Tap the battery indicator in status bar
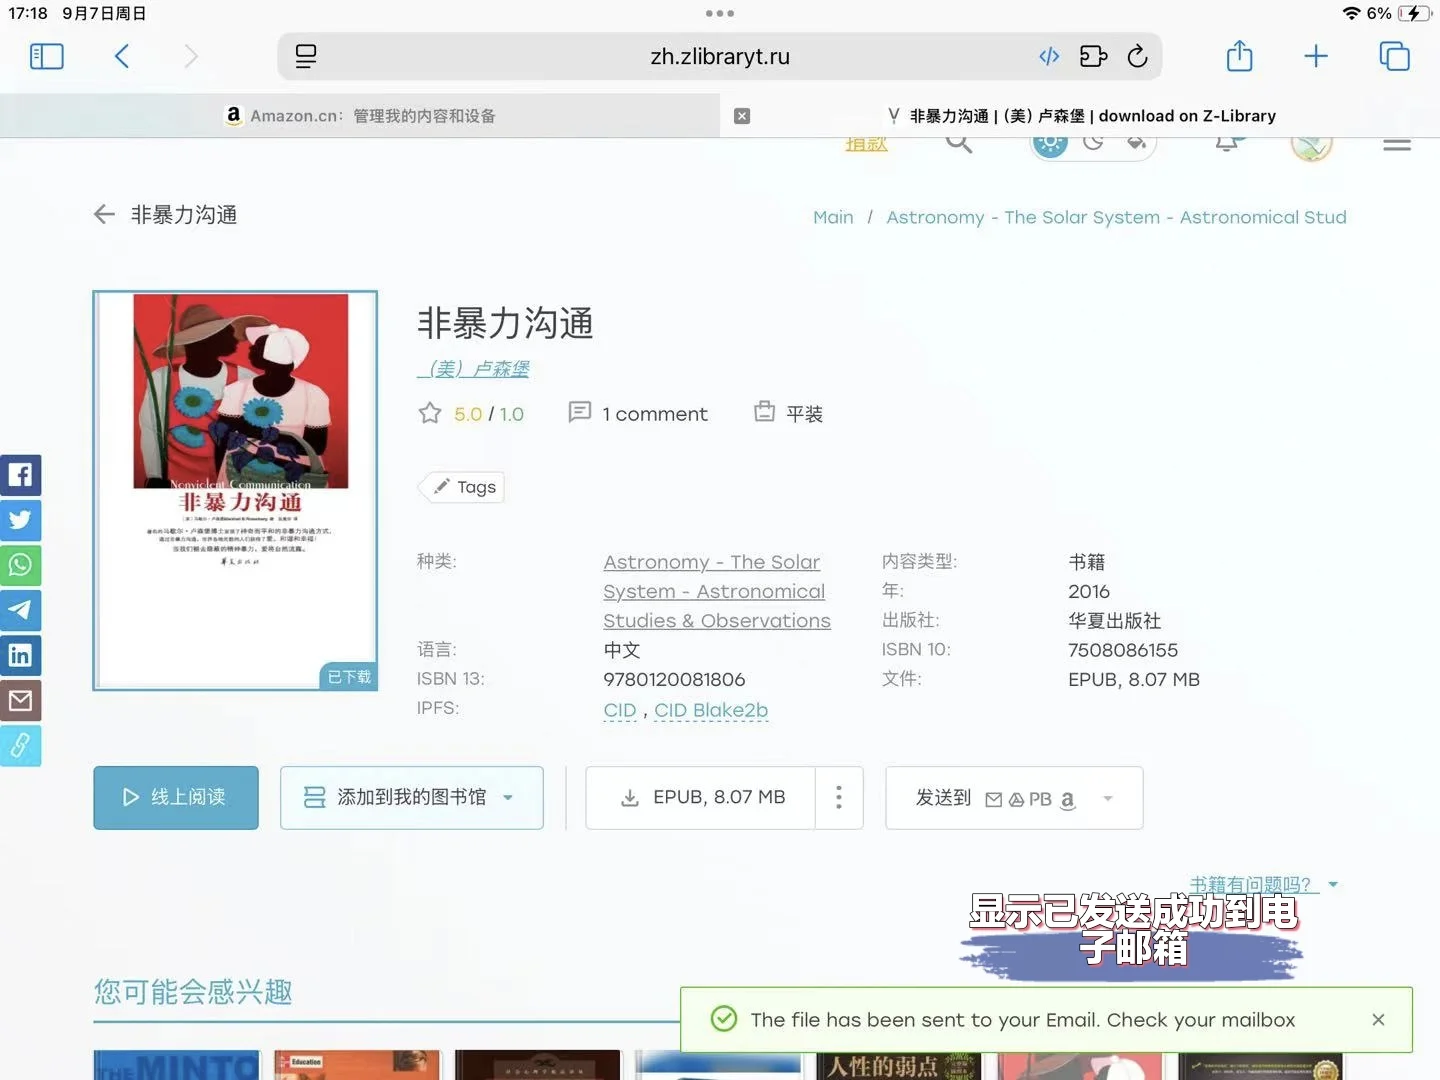Screen dimensions: 1440x1080 pyautogui.click(x=1414, y=13)
